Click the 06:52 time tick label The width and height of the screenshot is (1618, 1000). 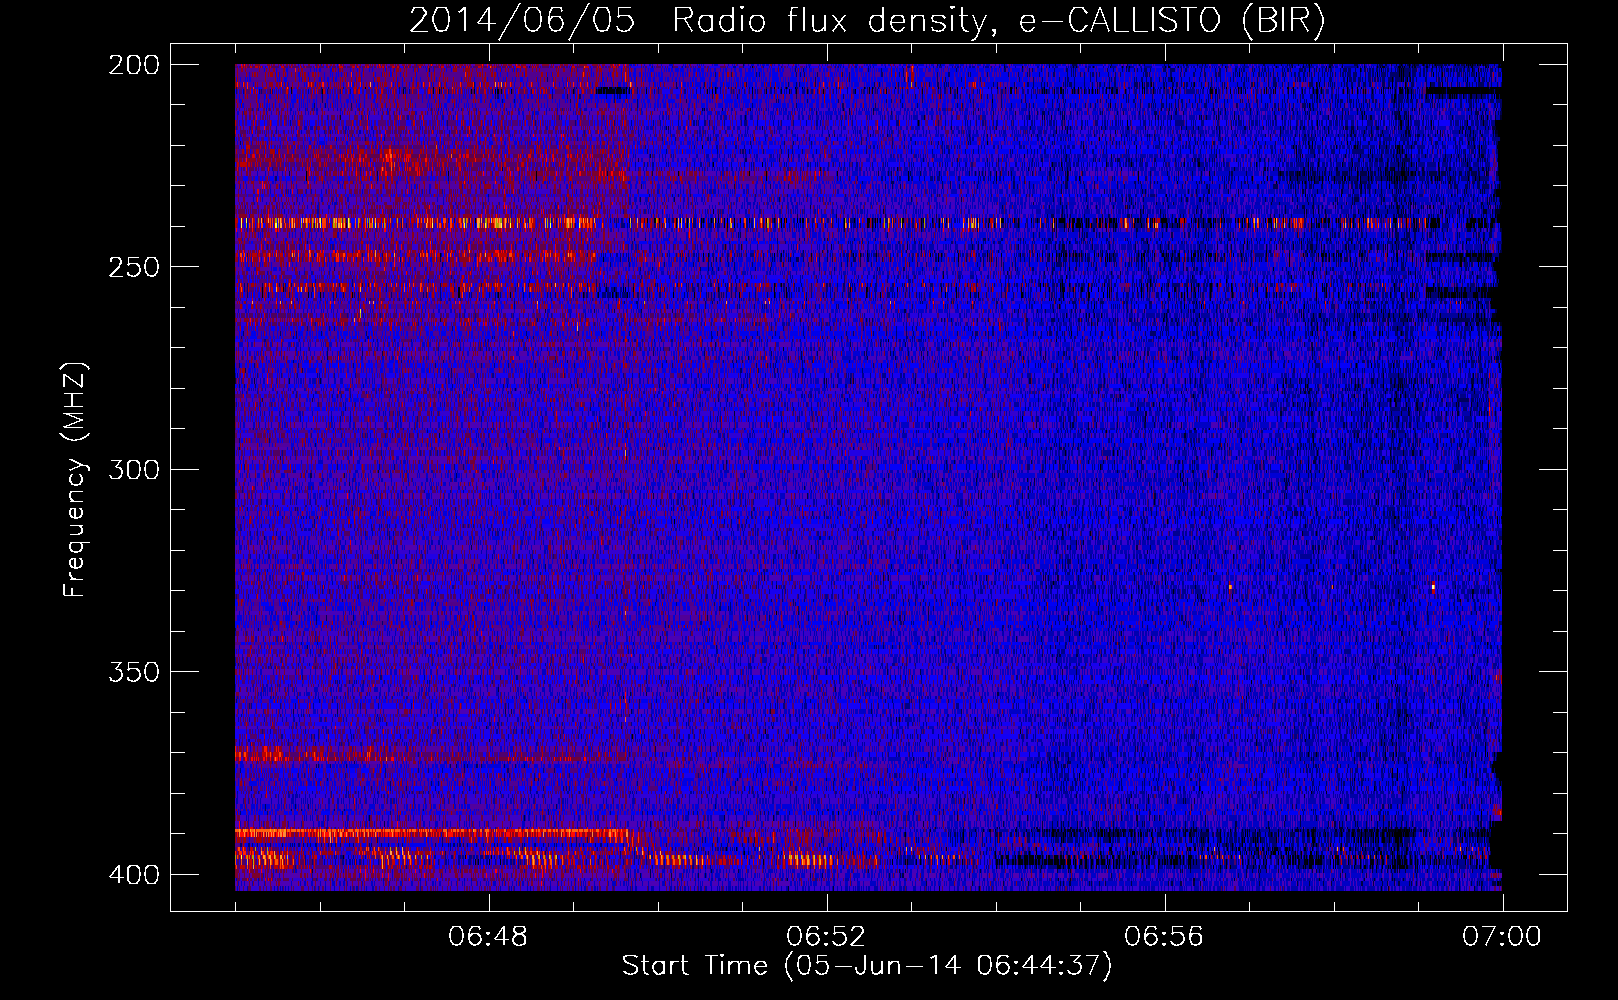click(x=826, y=937)
